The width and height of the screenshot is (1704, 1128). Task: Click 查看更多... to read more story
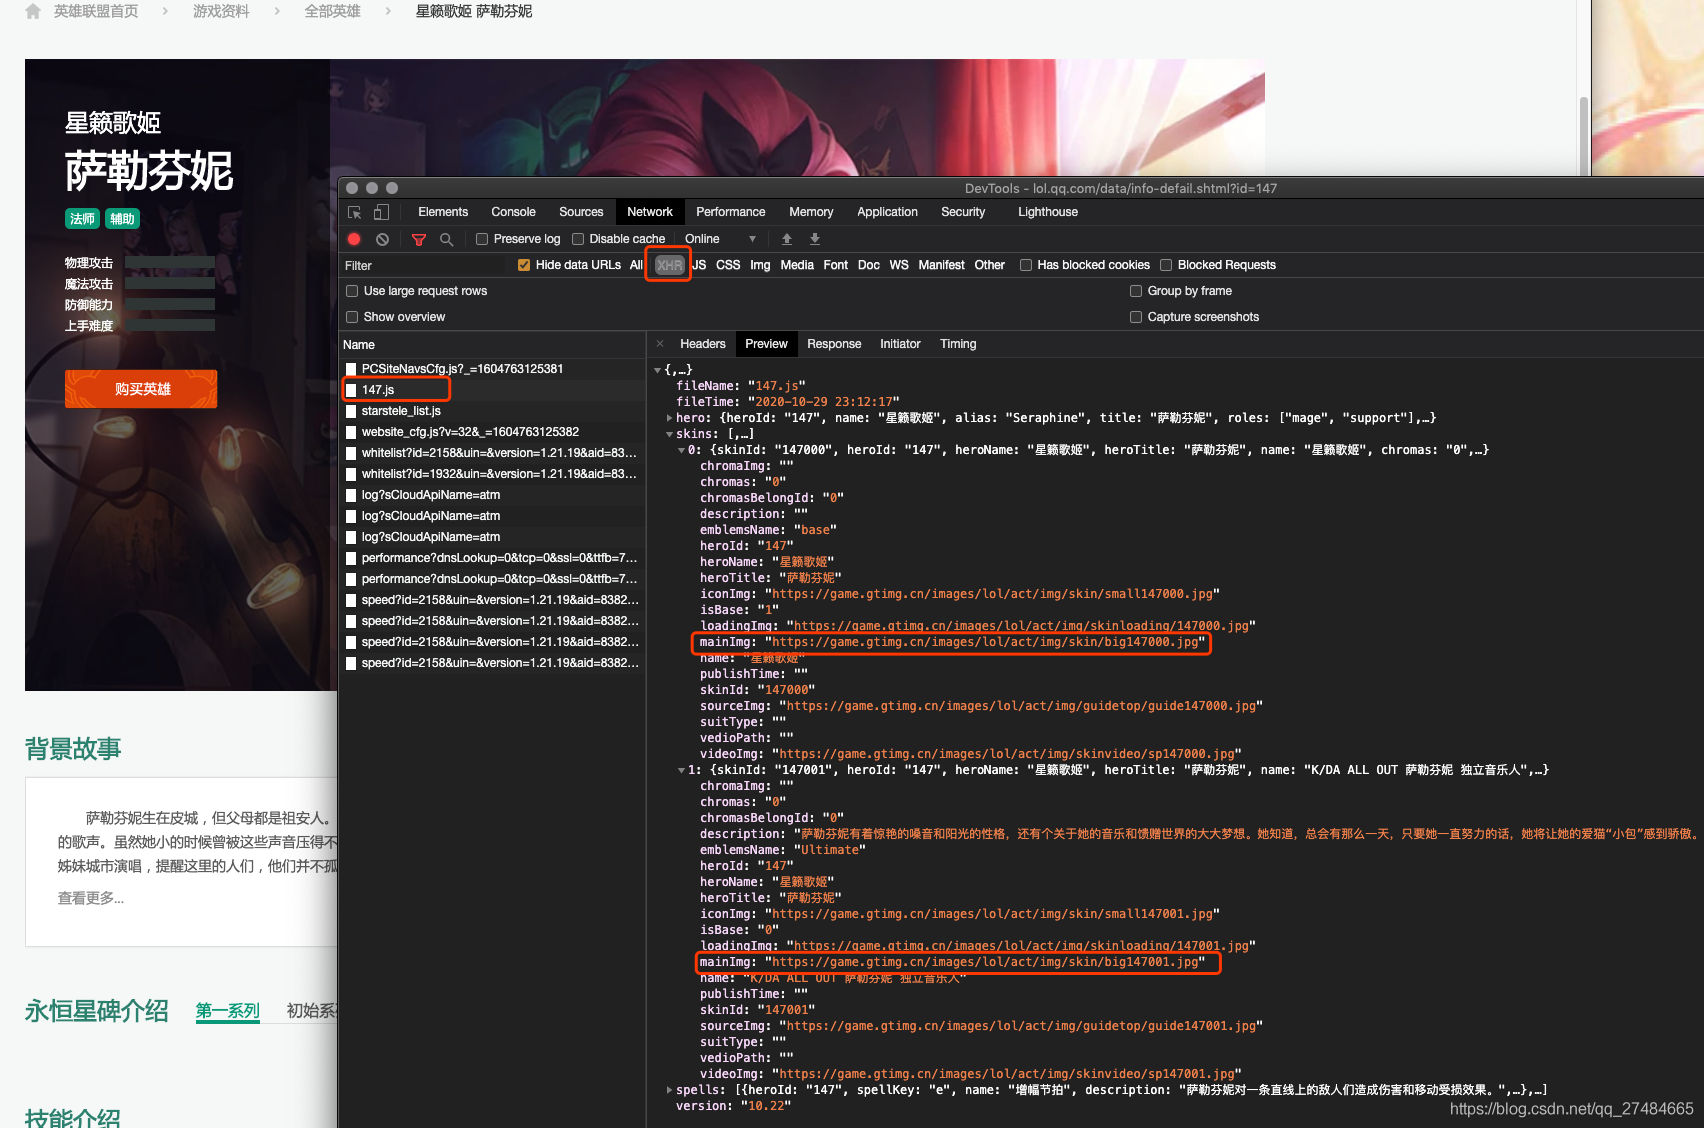coord(90,898)
